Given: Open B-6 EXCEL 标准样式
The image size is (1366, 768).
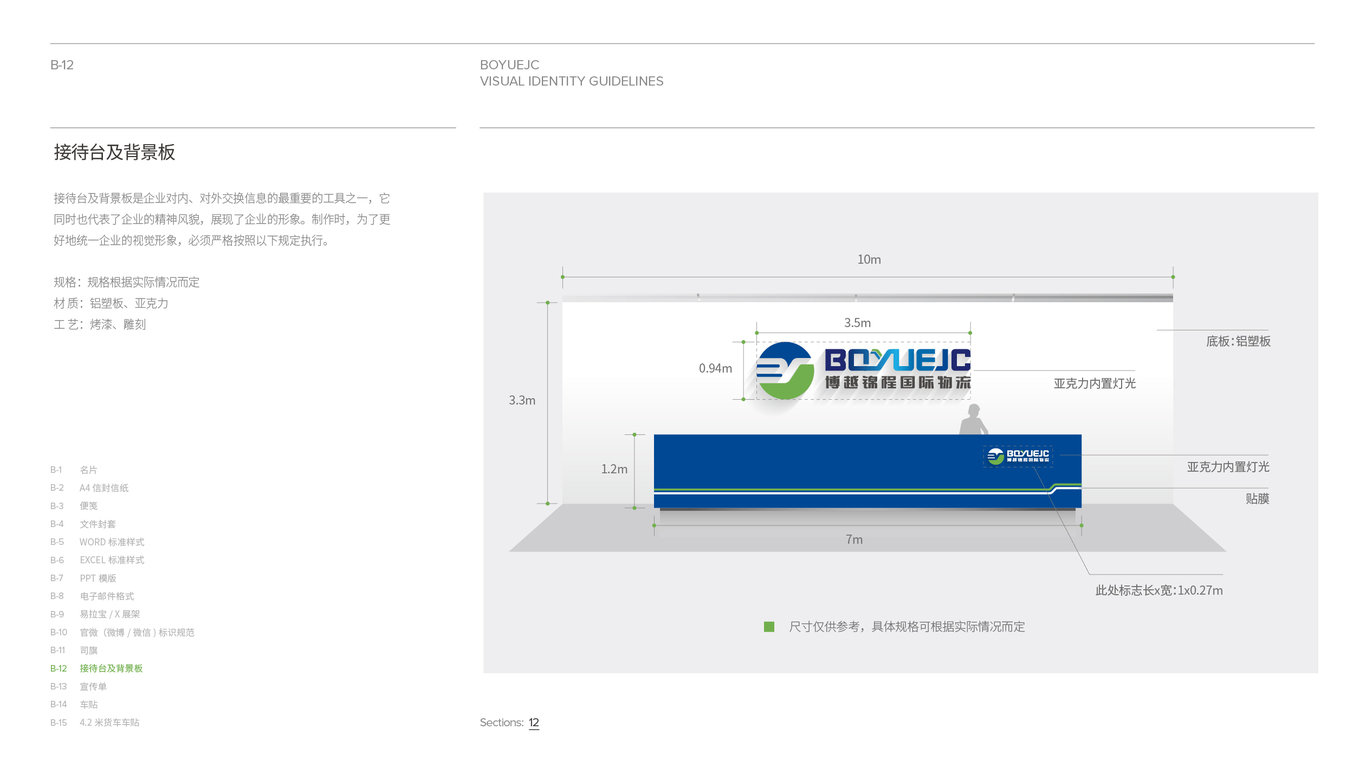Looking at the screenshot, I should pyautogui.click(x=97, y=560).
